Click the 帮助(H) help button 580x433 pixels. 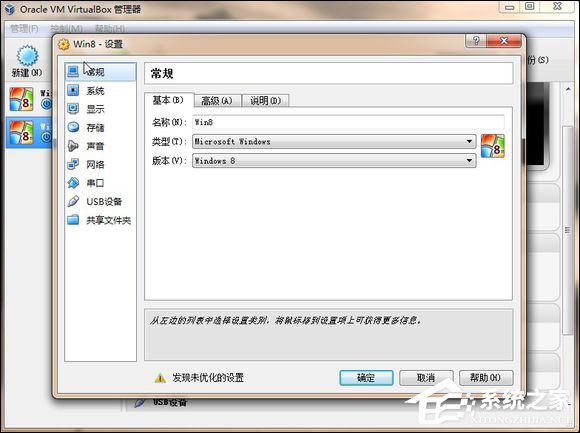(486, 378)
